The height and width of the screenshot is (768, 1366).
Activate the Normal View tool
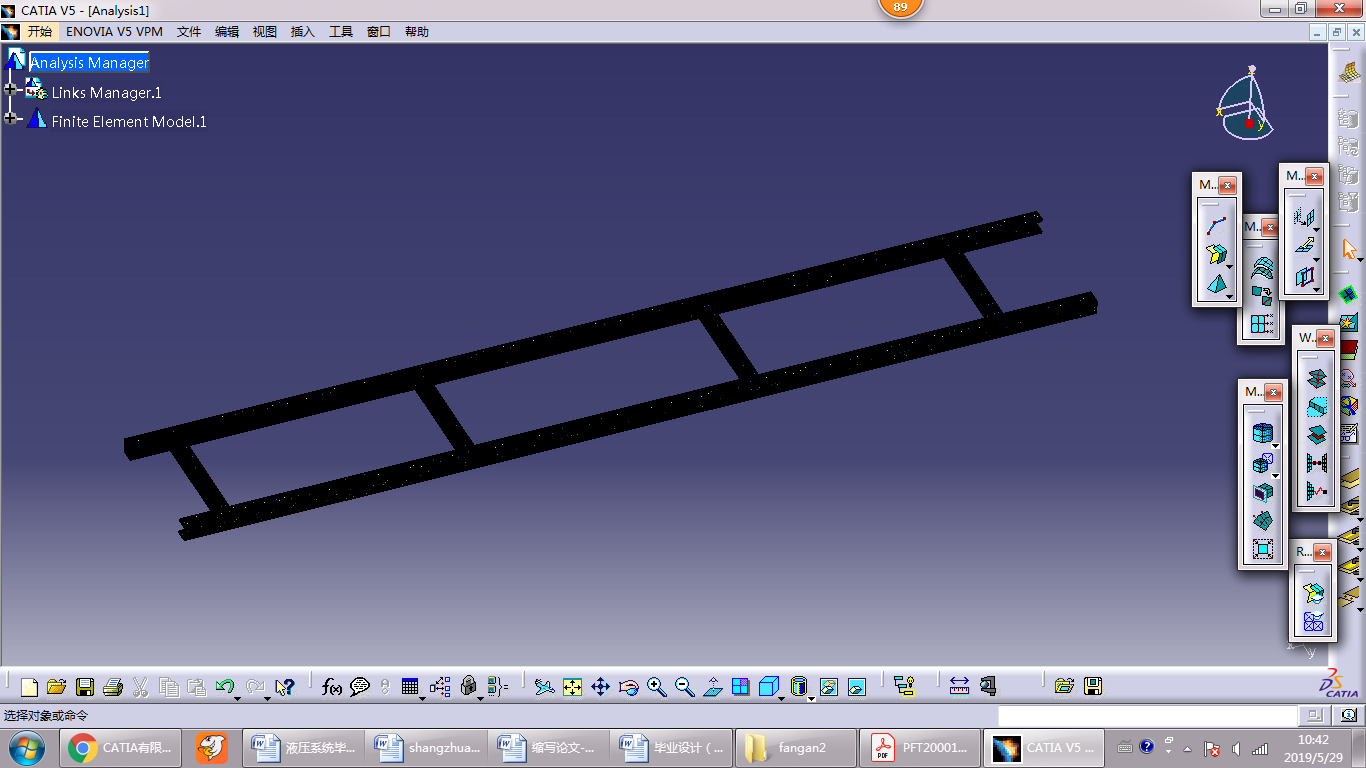(712, 687)
